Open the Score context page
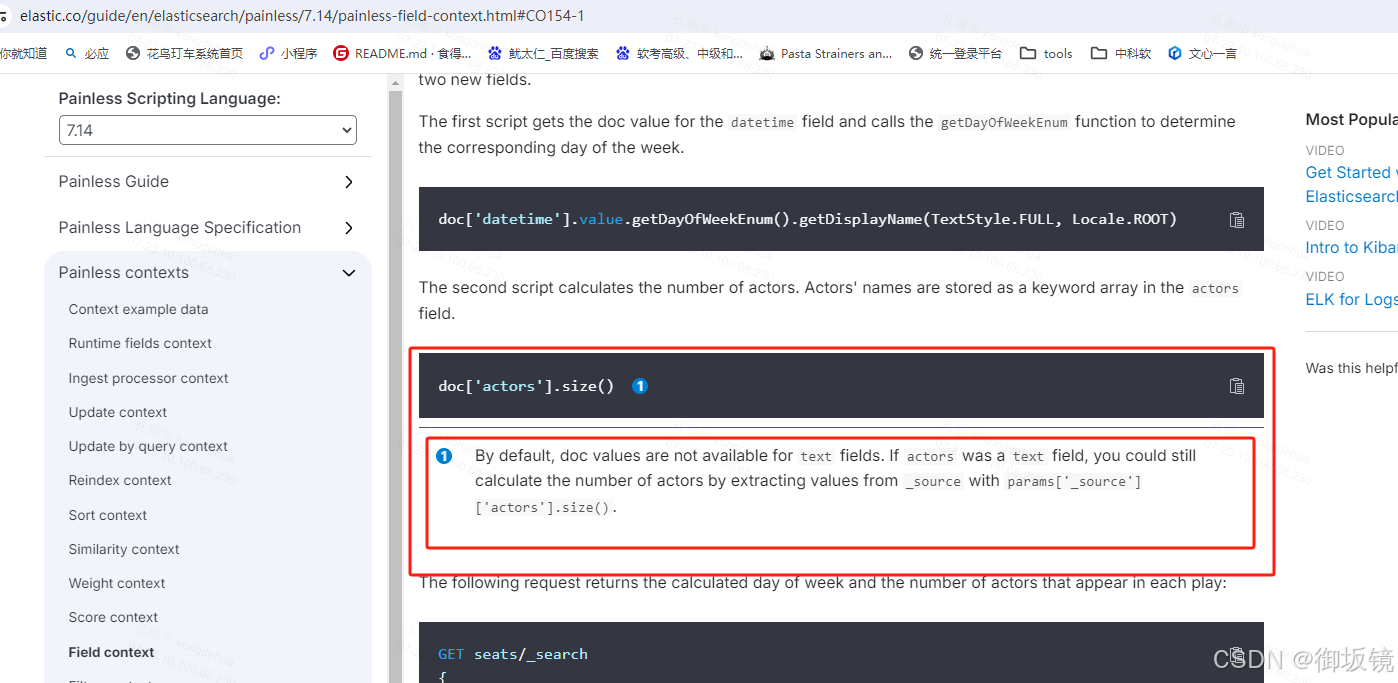Screen dimensions: 1398x683 [113, 618]
